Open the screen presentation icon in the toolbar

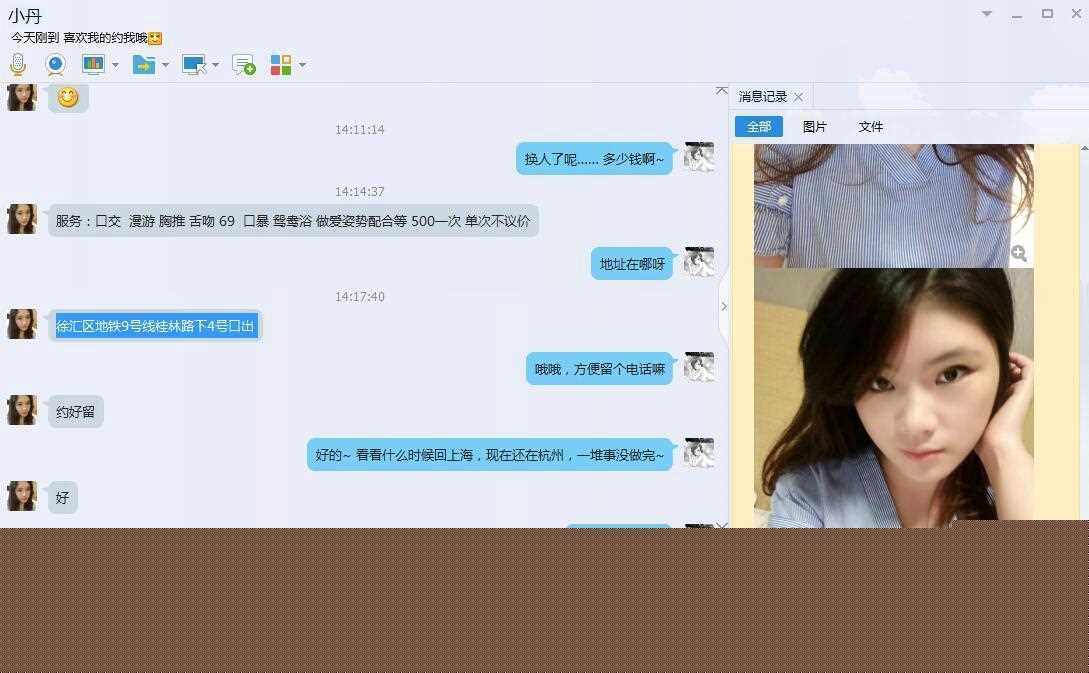click(93, 65)
